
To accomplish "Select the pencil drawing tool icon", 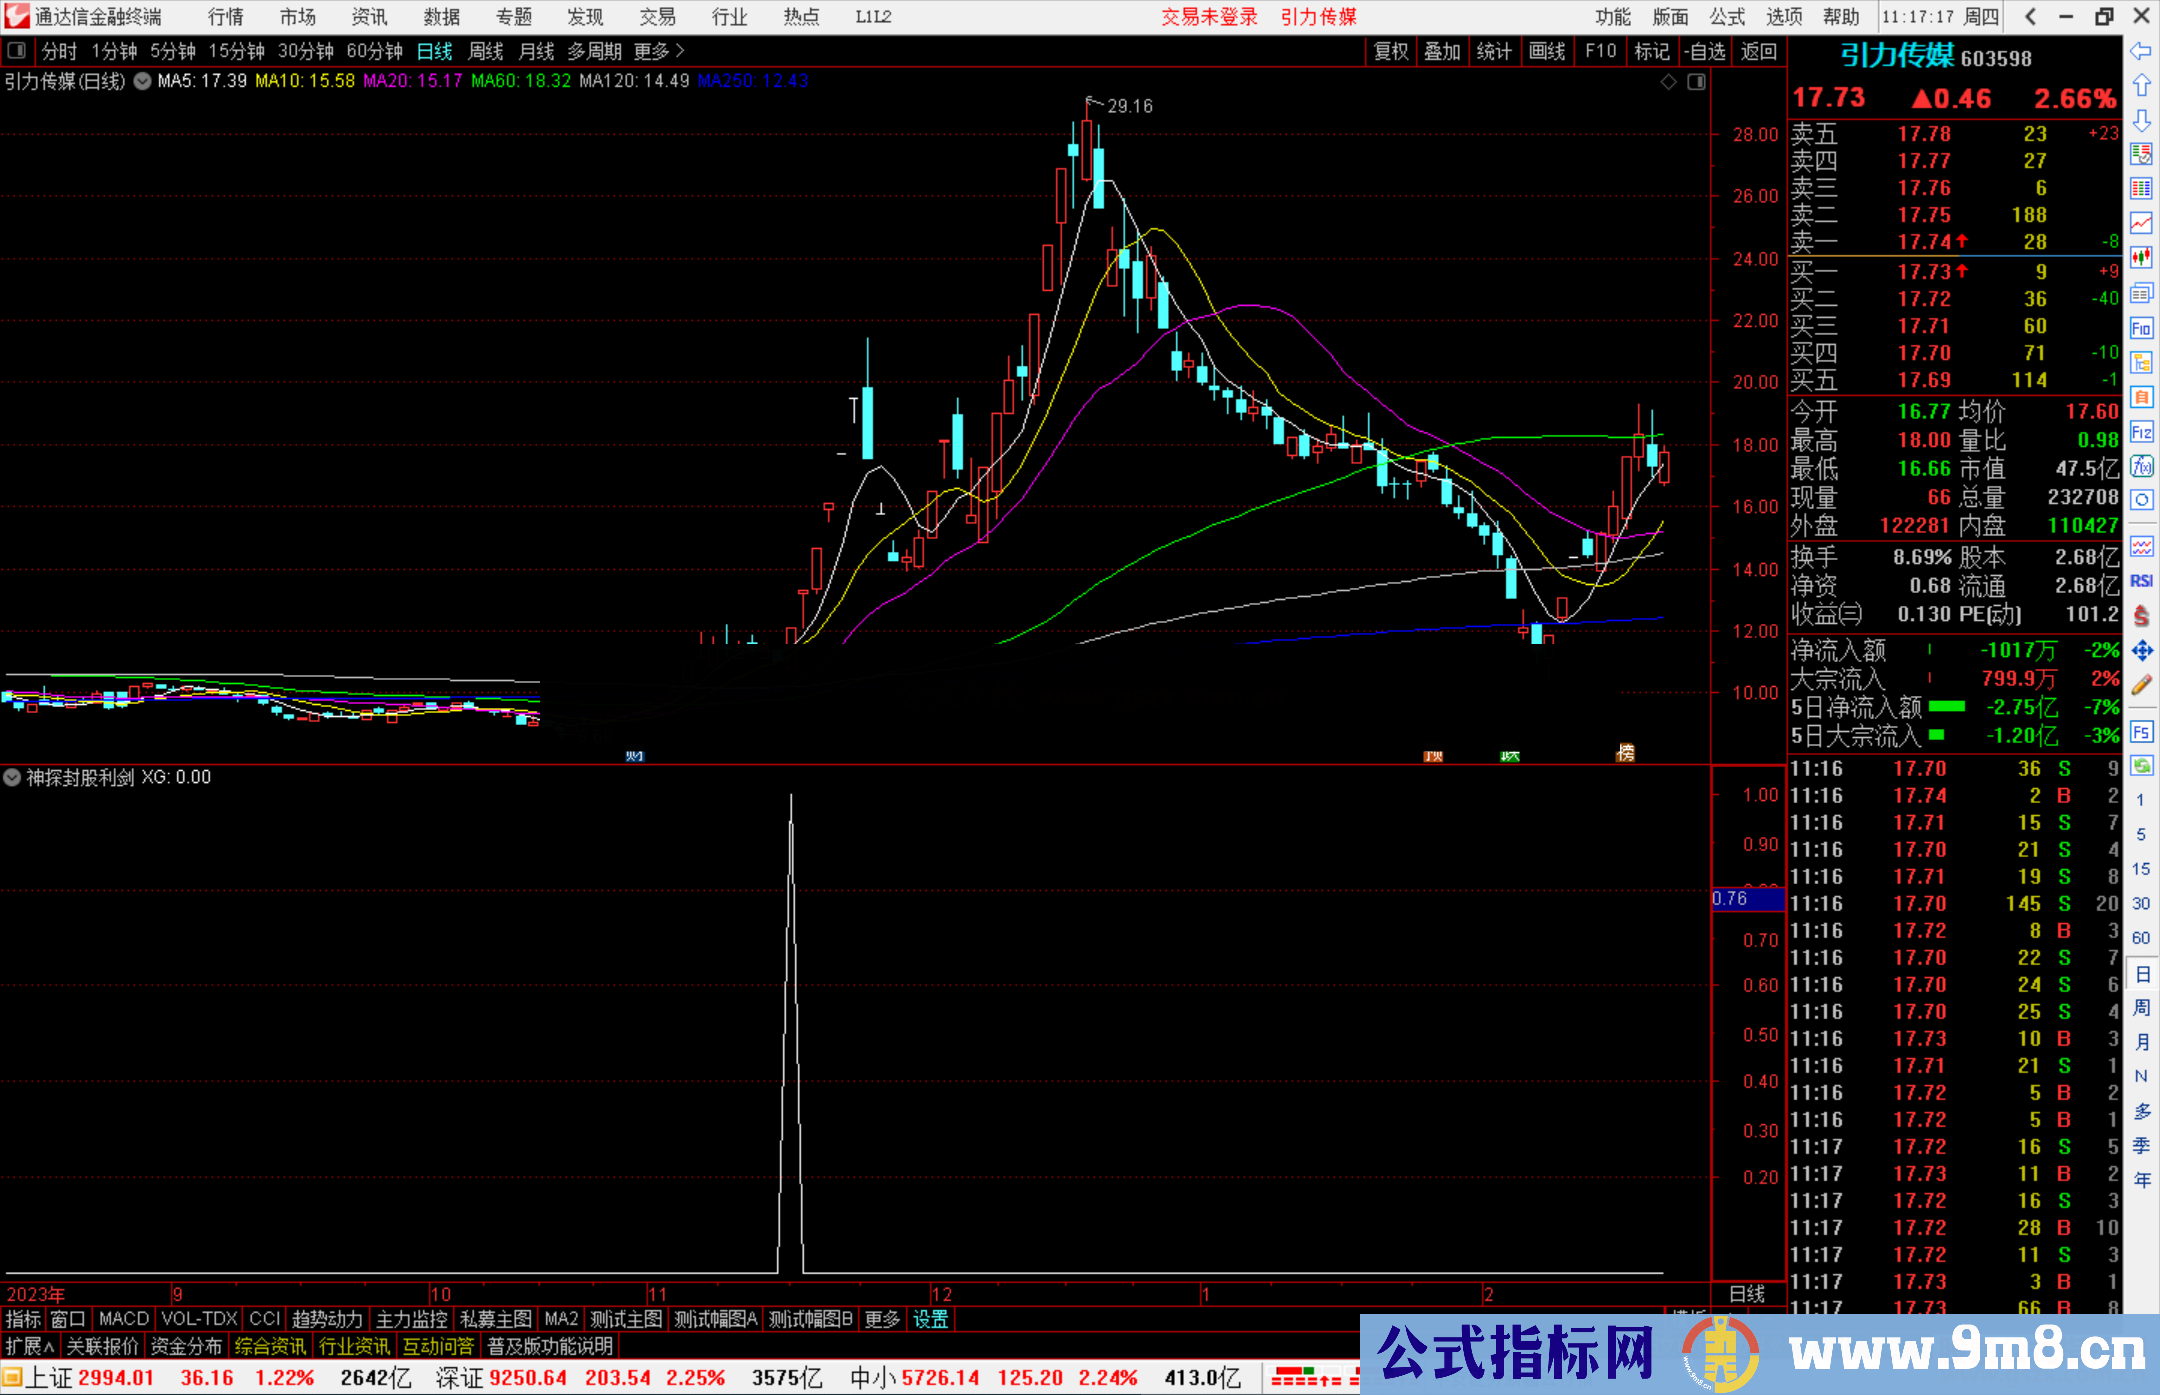I will coord(2141,685).
